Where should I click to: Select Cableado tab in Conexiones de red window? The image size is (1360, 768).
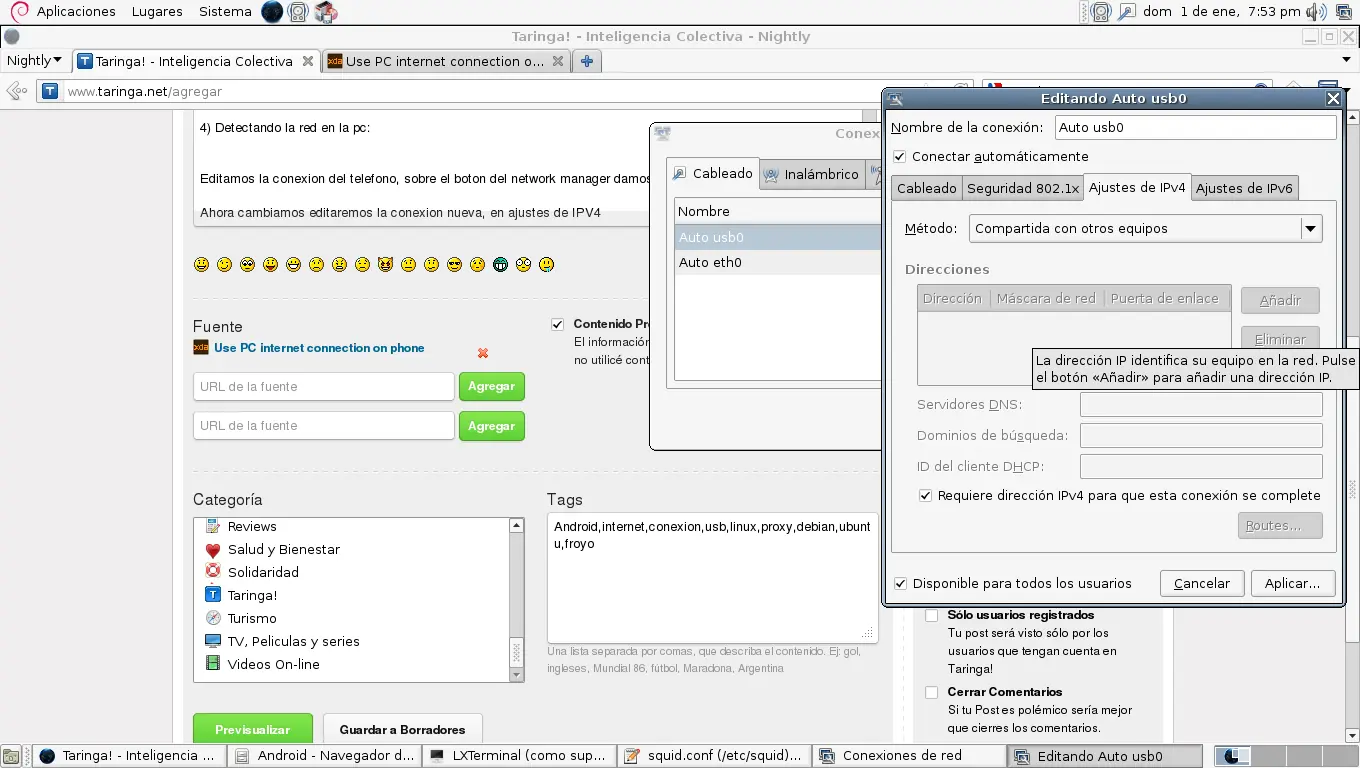tap(713, 173)
